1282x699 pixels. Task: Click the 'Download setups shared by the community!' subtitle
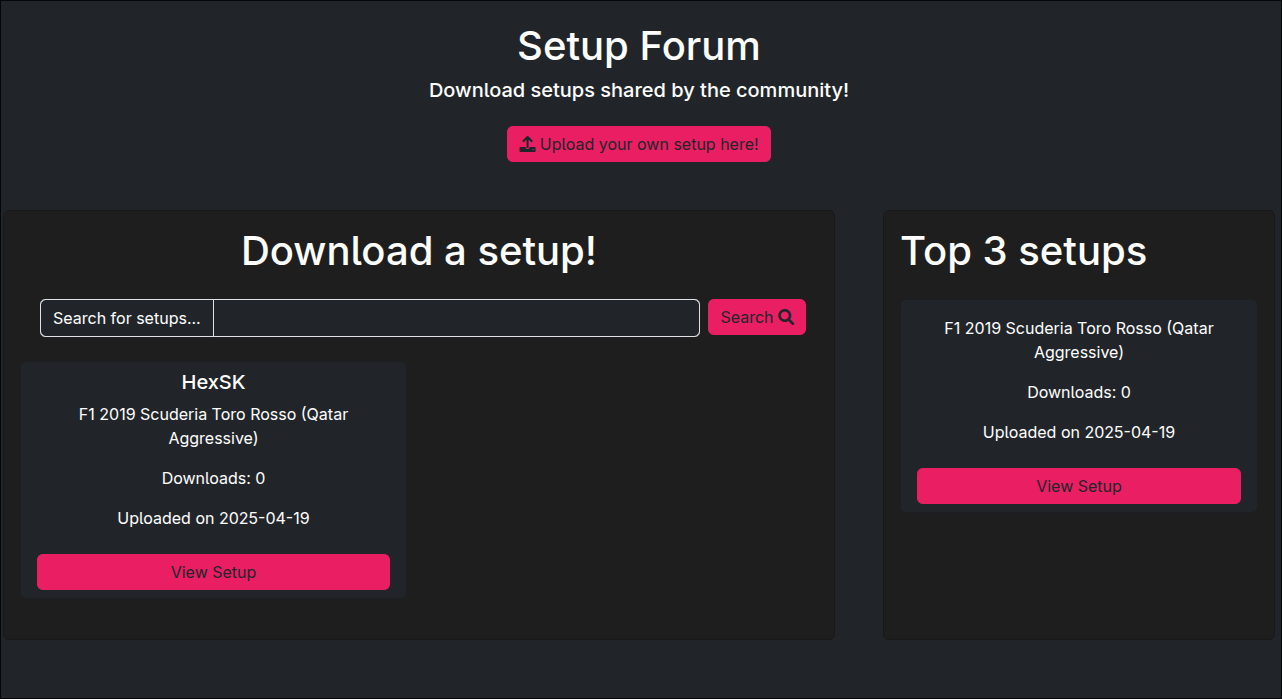click(x=639, y=90)
